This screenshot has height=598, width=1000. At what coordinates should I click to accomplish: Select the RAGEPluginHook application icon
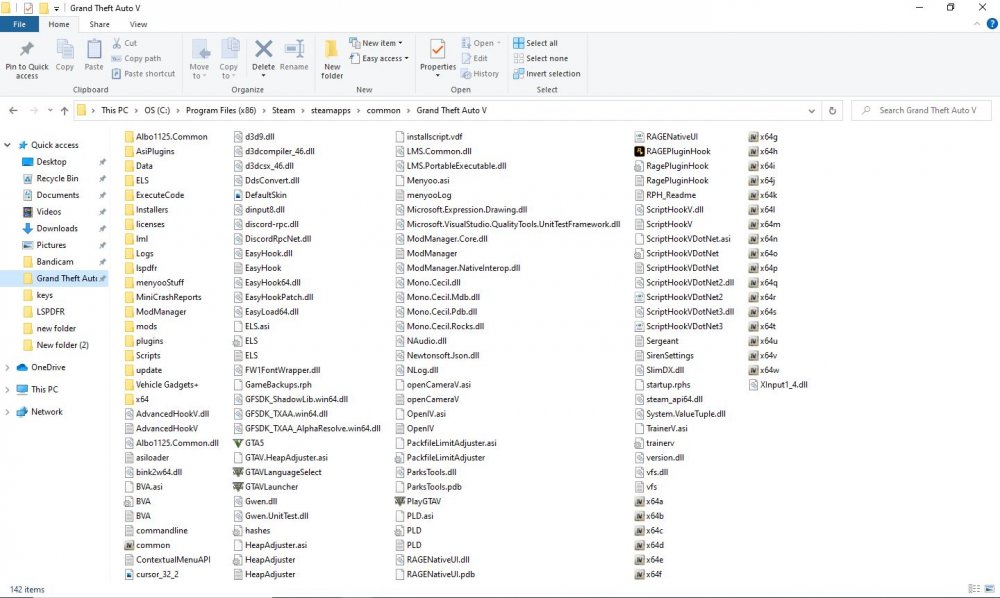point(639,151)
